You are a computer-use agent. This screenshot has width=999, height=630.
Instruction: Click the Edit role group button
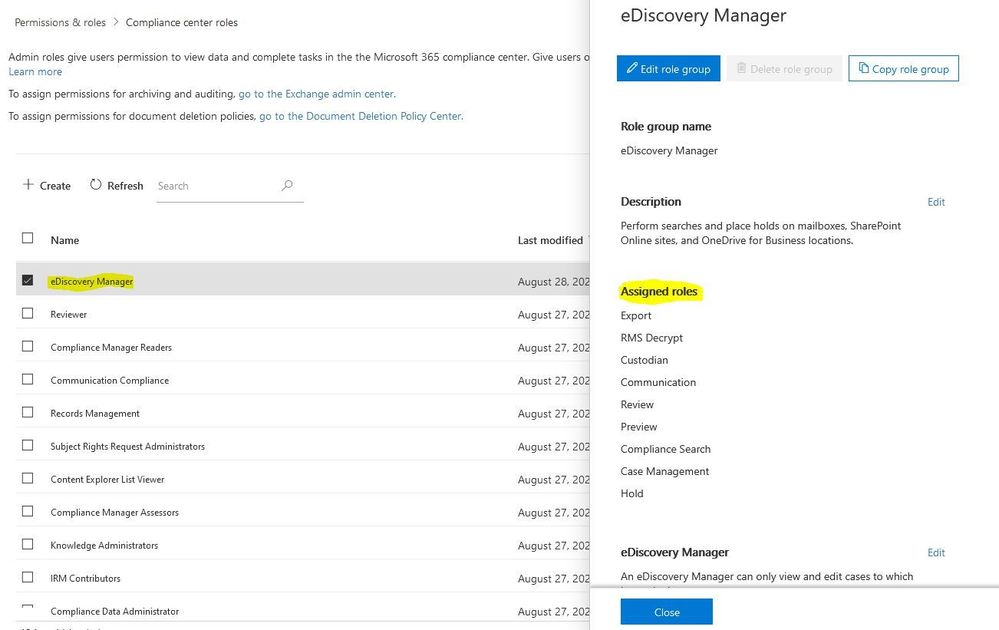tap(668, 68)
